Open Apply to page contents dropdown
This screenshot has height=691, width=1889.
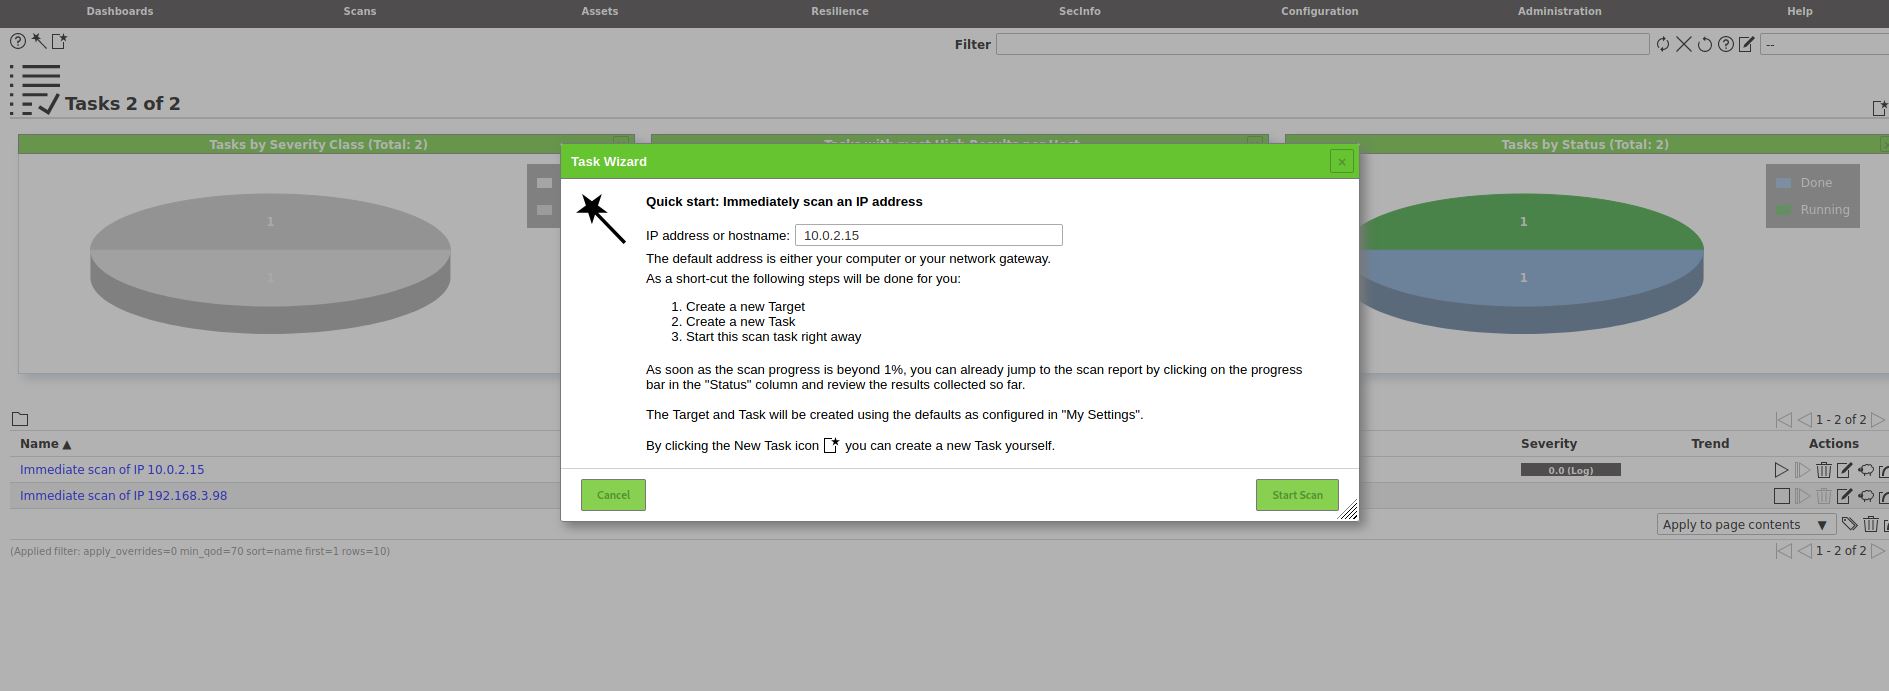click(x=1745, y=524)
